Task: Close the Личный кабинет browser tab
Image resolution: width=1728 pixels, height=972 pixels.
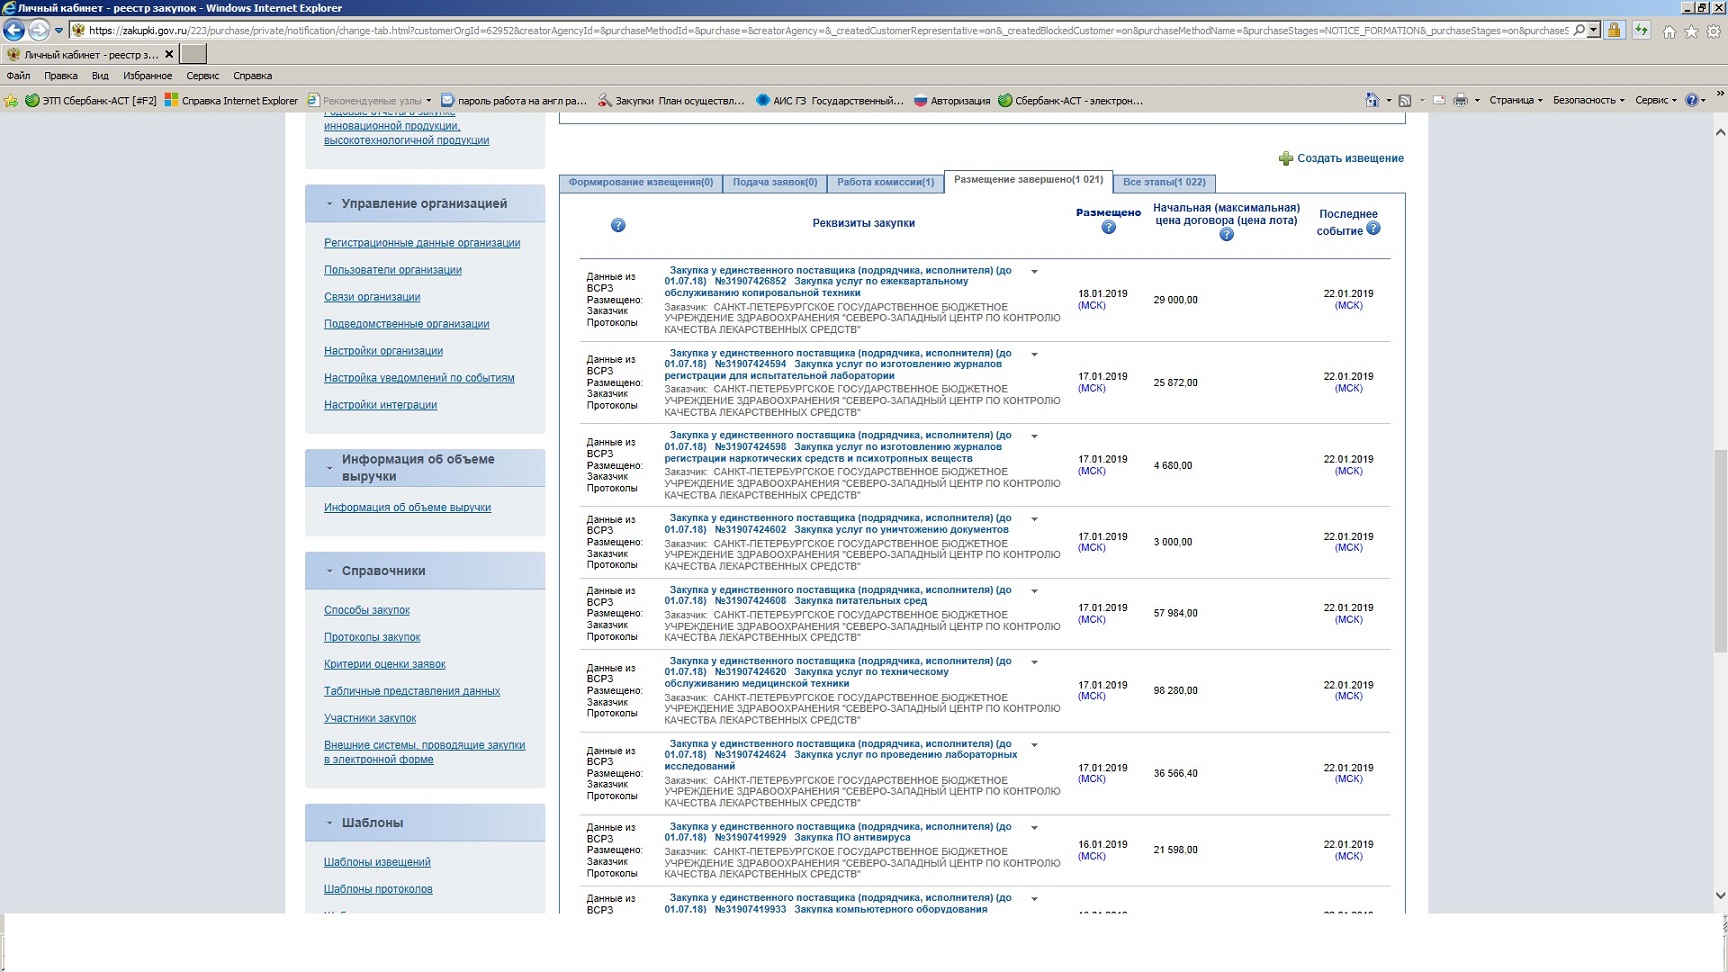Action: tap(169, 55)
